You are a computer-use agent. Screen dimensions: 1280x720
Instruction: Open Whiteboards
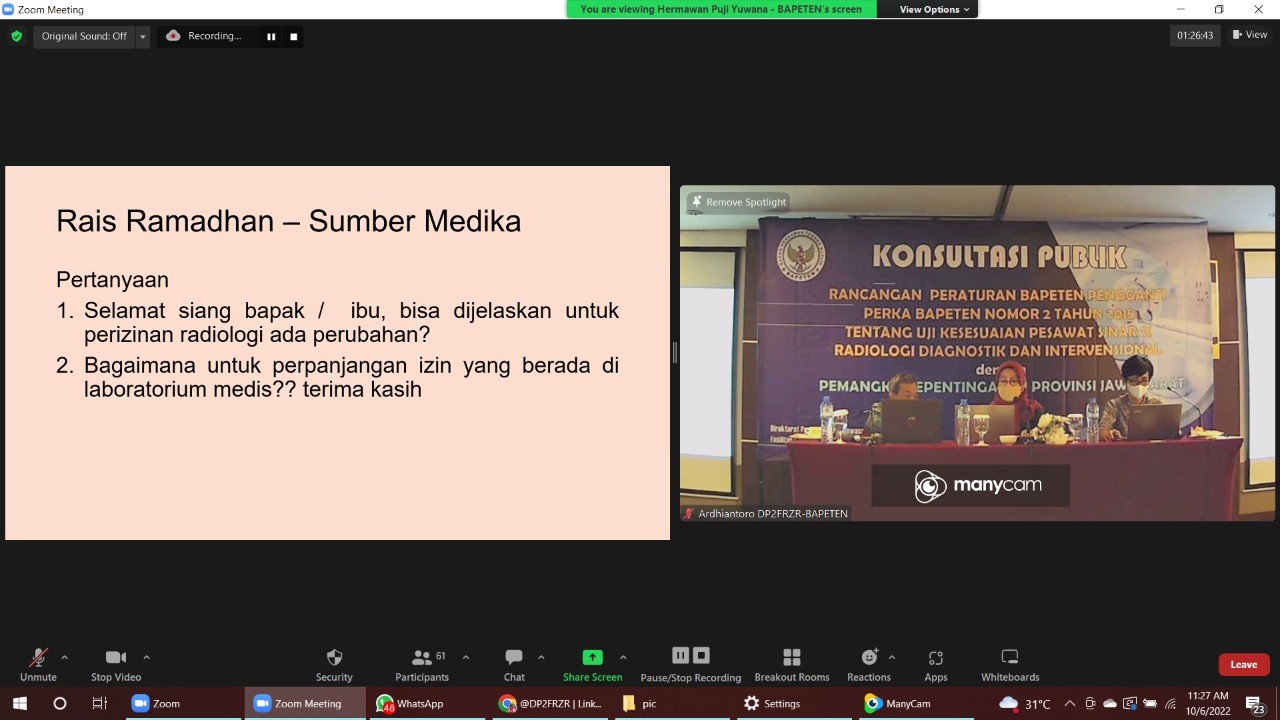1009,658
